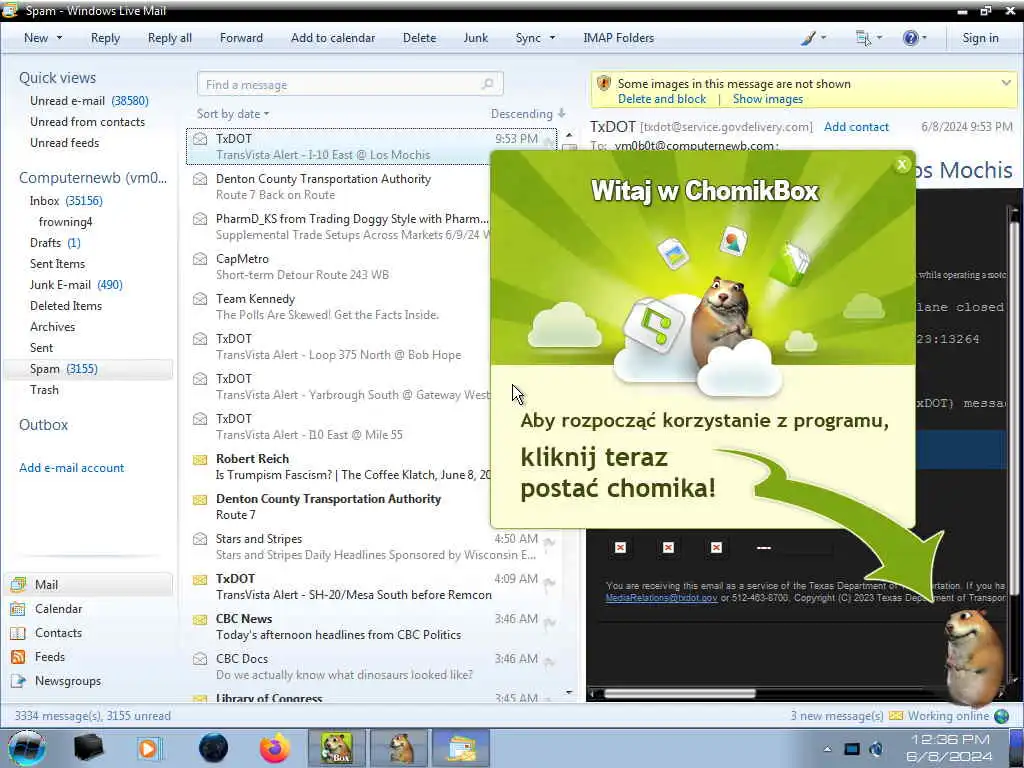Viewport: 1024px width, 768px height.
Task: Click the Working online globe icon in status bar
Action: click(1001, 716)
